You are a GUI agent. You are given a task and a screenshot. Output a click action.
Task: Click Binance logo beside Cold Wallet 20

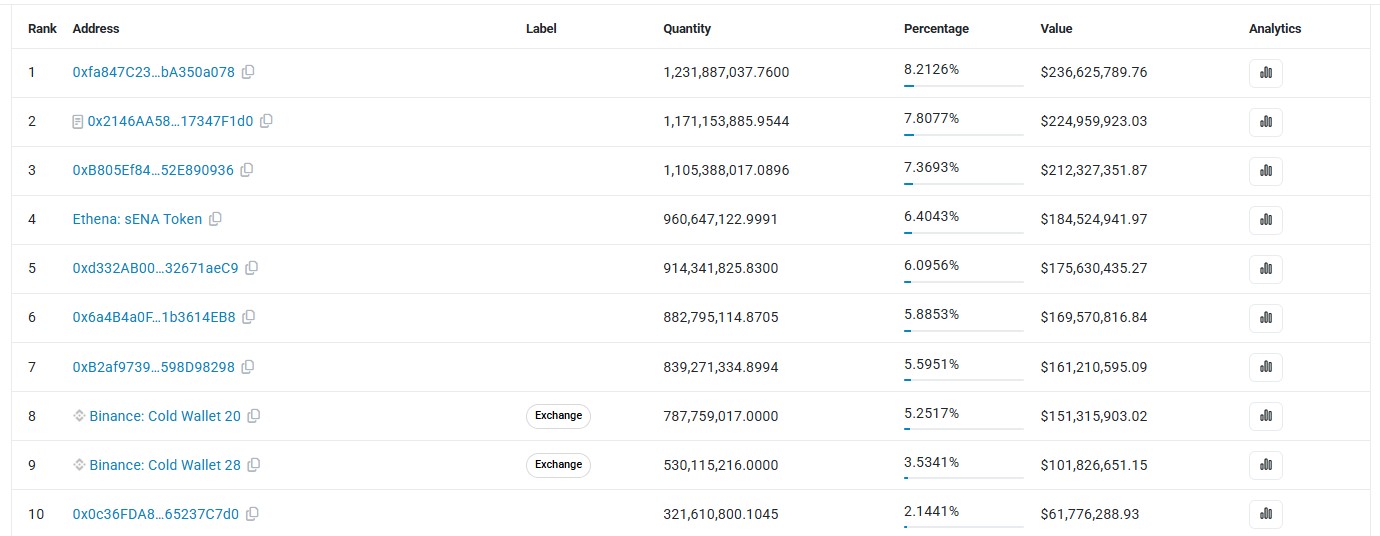click(x=79, y=416)
